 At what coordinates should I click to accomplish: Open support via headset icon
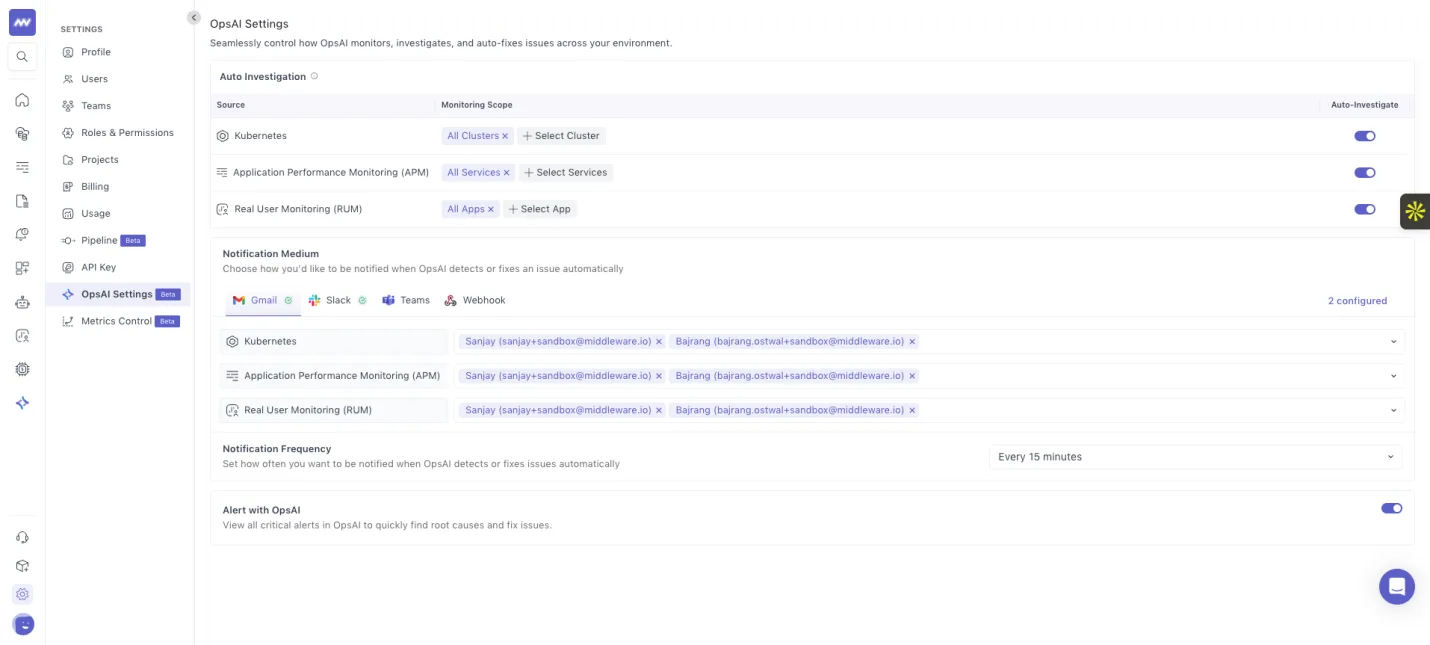pyautogui.click(x=22, y=537)
